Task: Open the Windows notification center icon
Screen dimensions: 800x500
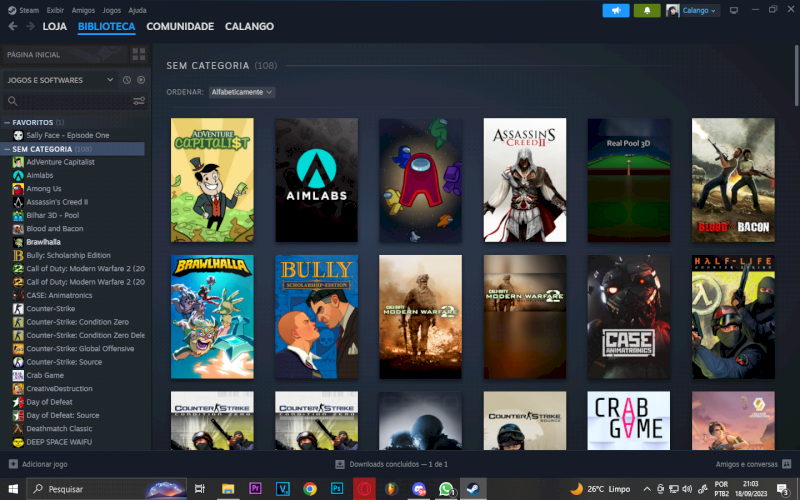Action: pyautogui.click(x=784, y=489)
